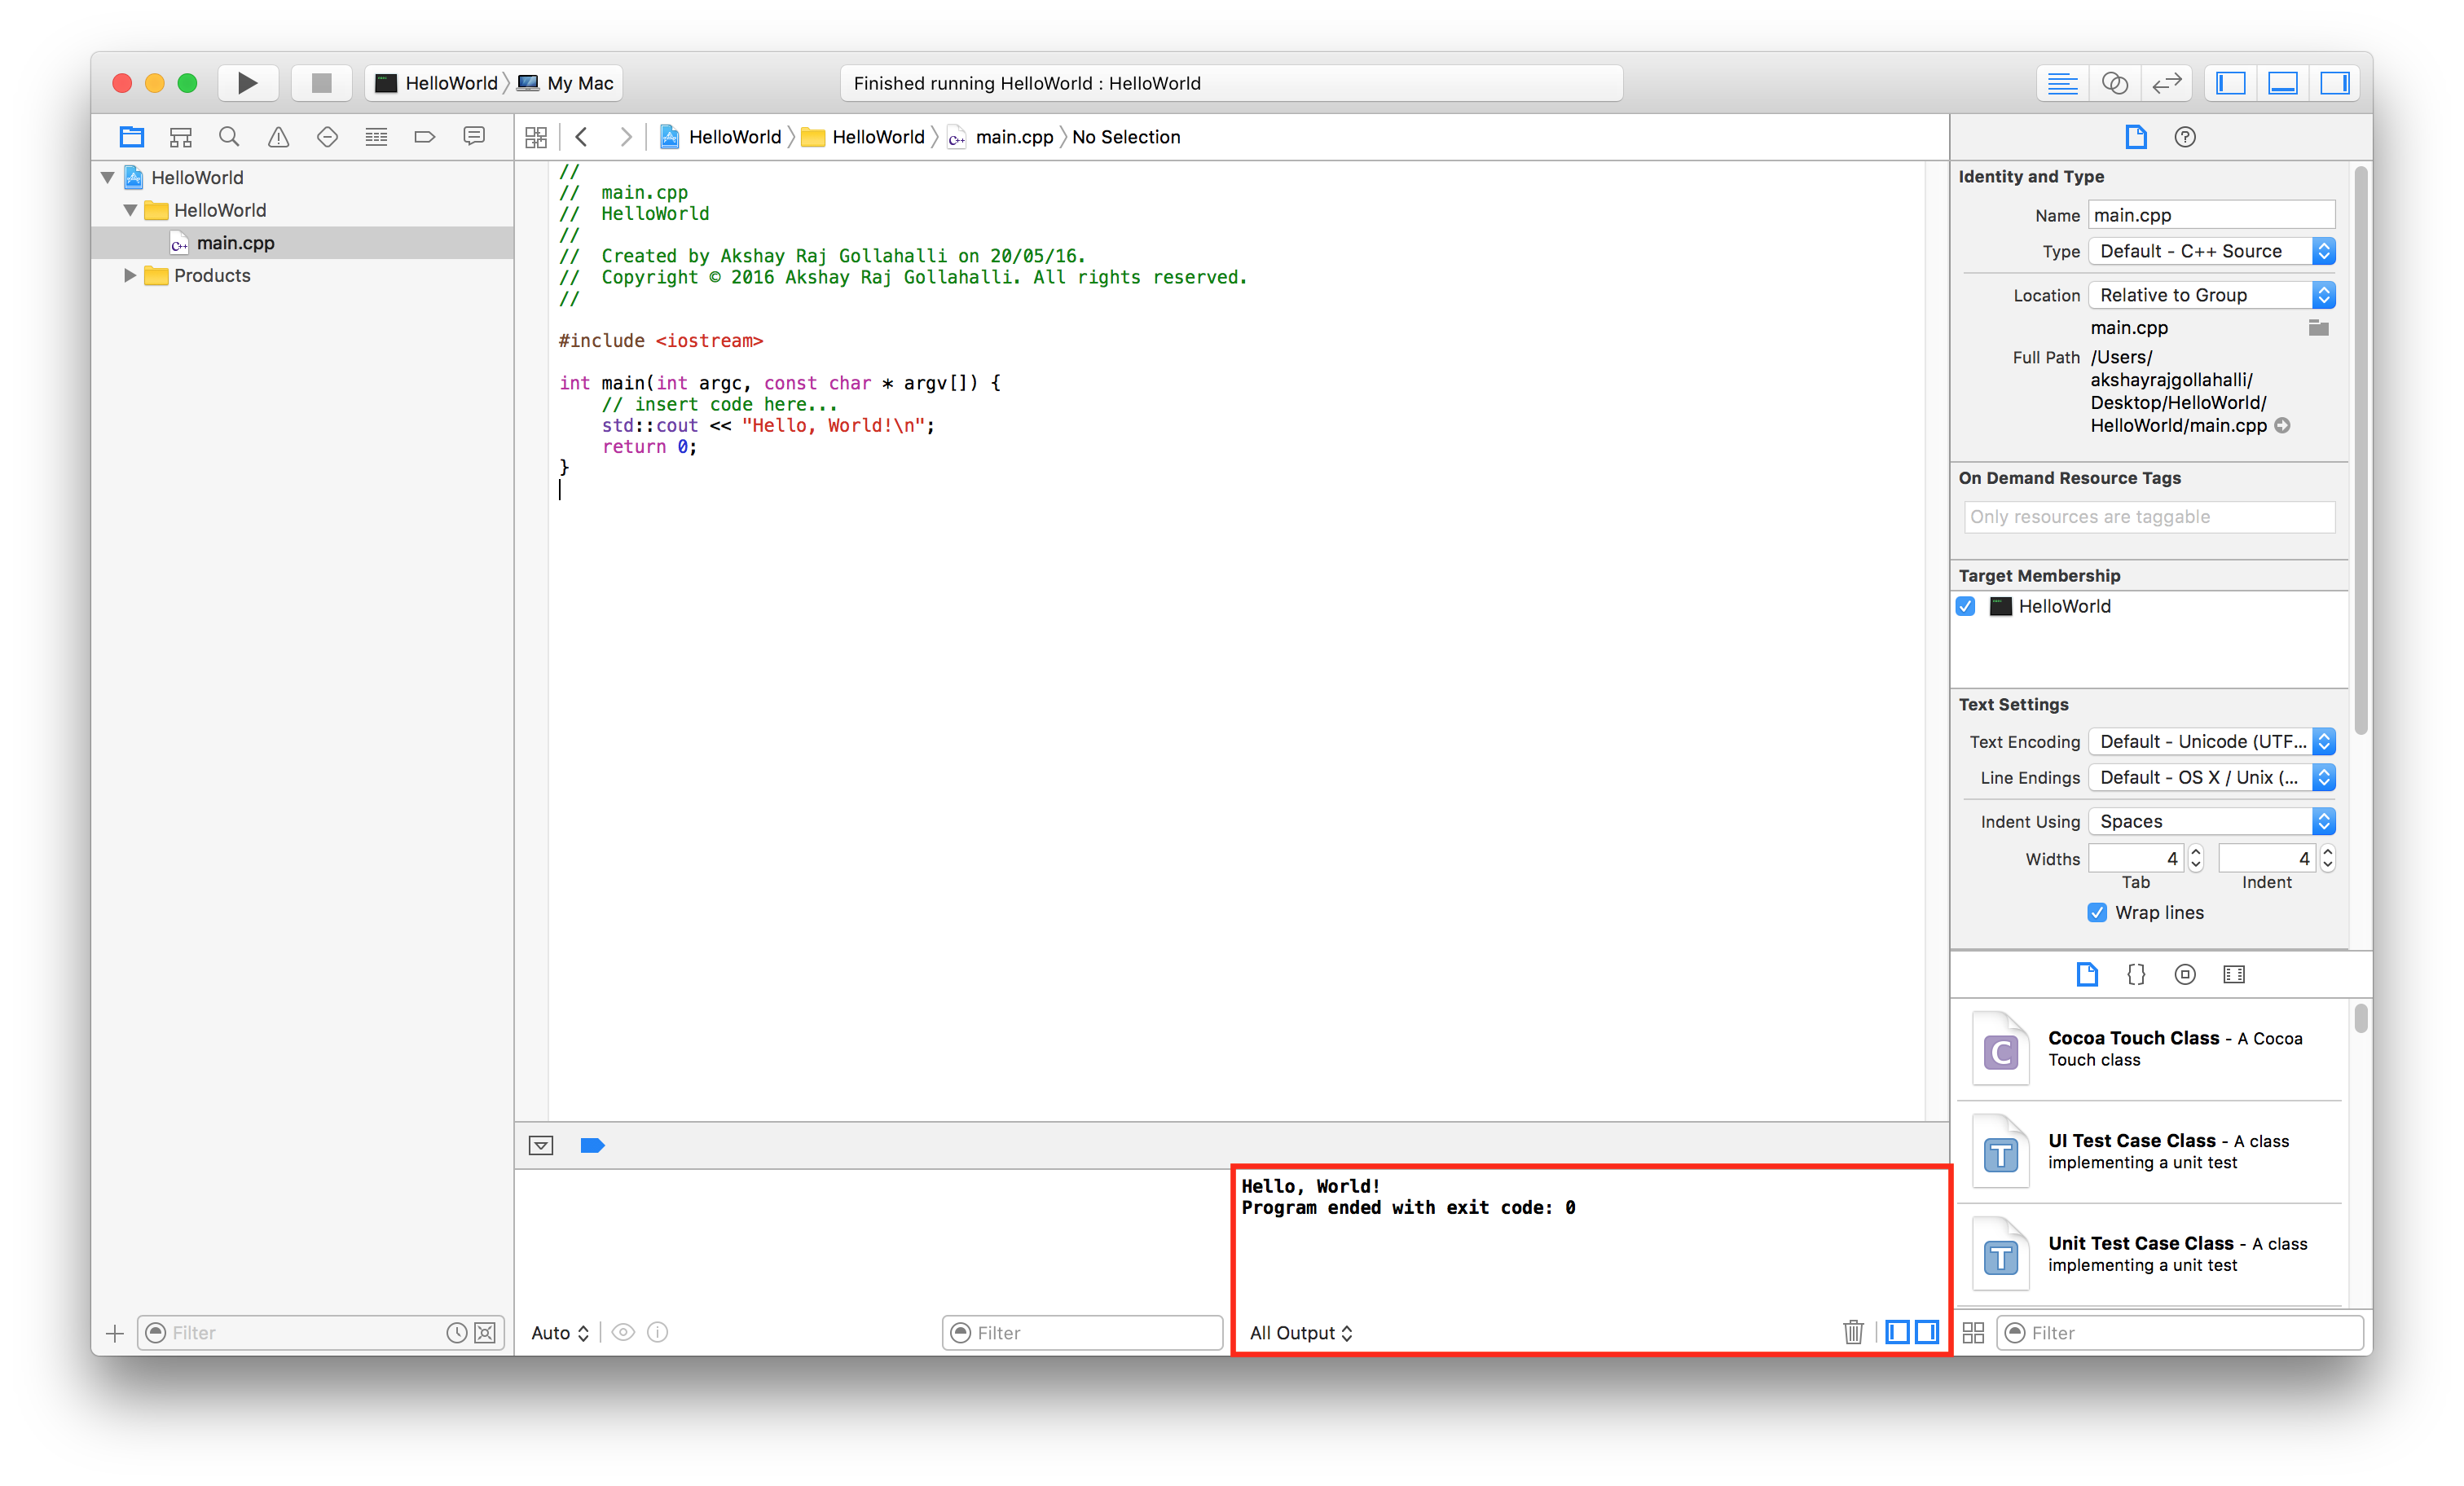This screenshot has width=2464, height=1486.
Task: Open Quick Help inspector tab
Action: 2185,137
